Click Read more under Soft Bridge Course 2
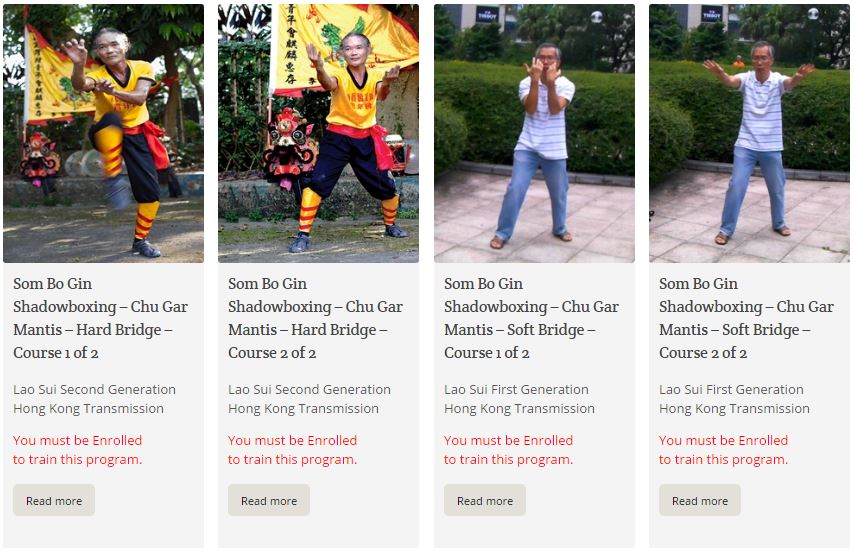 click(x=700, y=500)
